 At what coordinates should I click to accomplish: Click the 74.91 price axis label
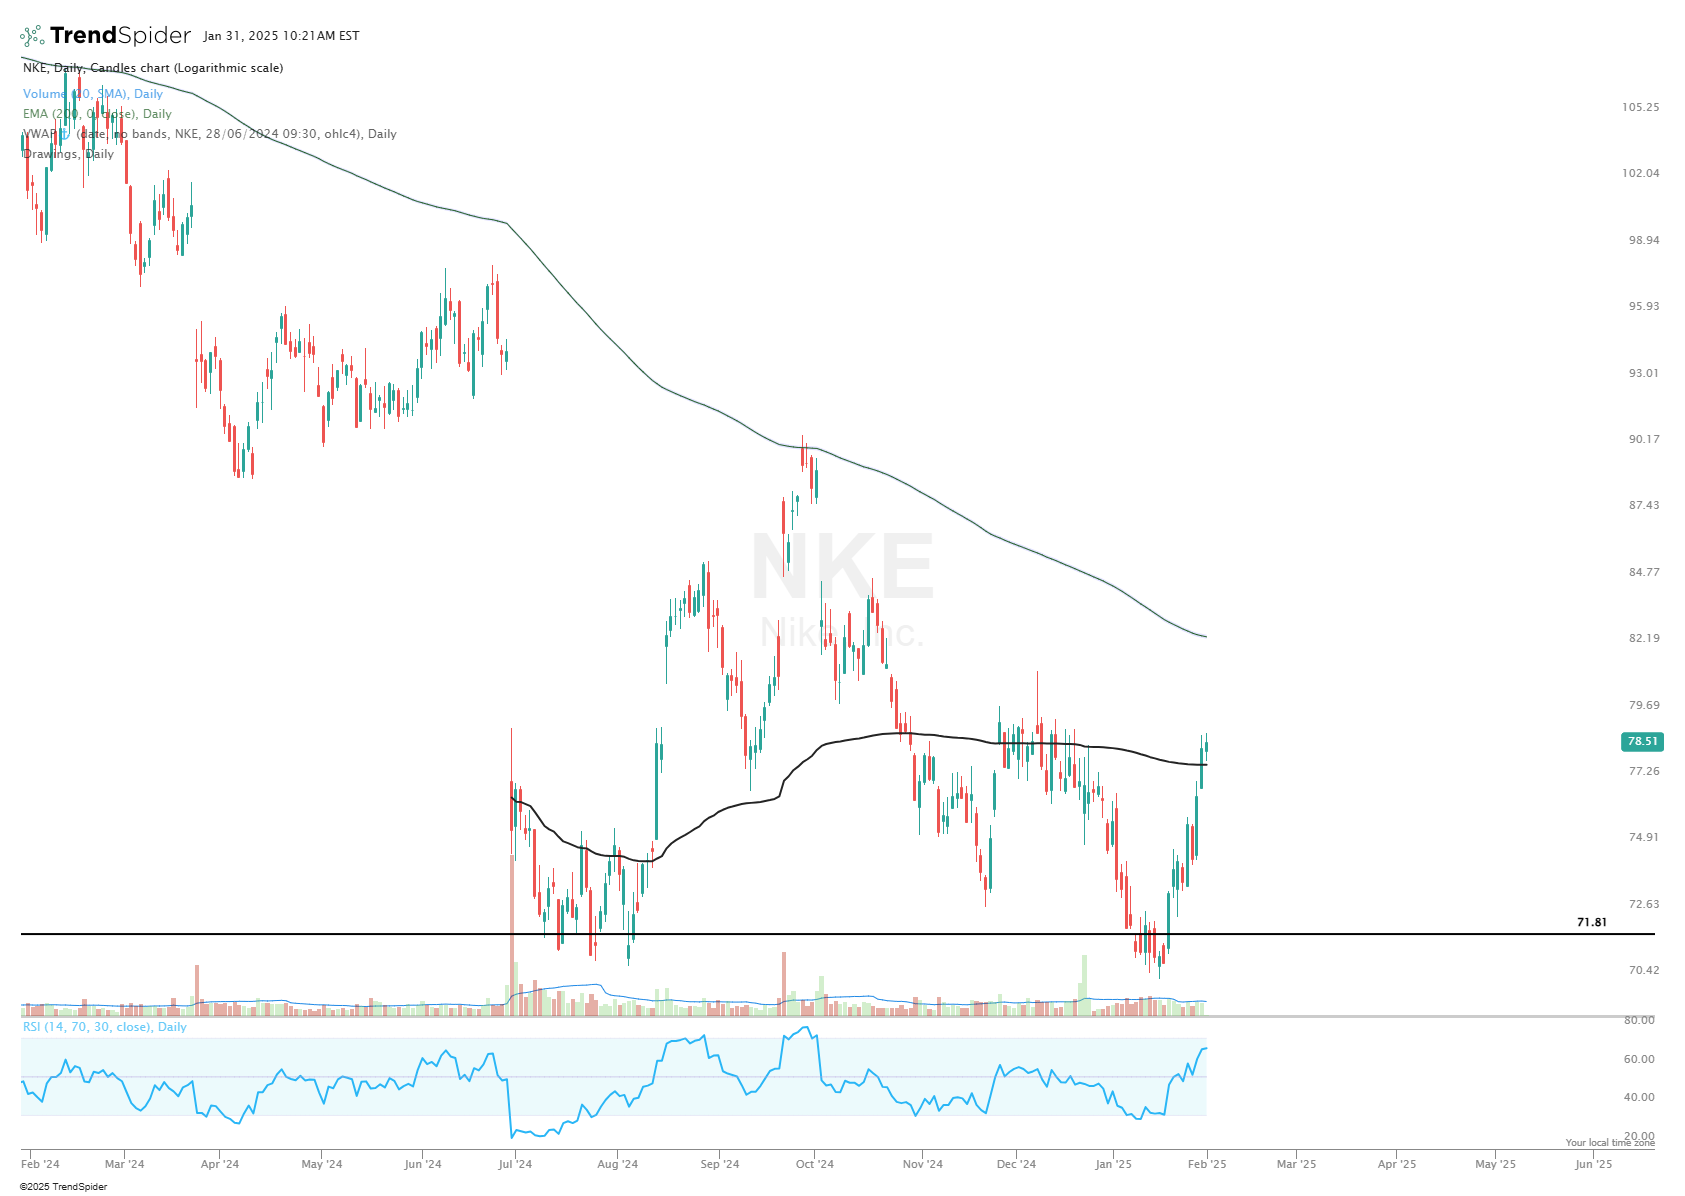pyautogui.click(x=1644, y=837)
